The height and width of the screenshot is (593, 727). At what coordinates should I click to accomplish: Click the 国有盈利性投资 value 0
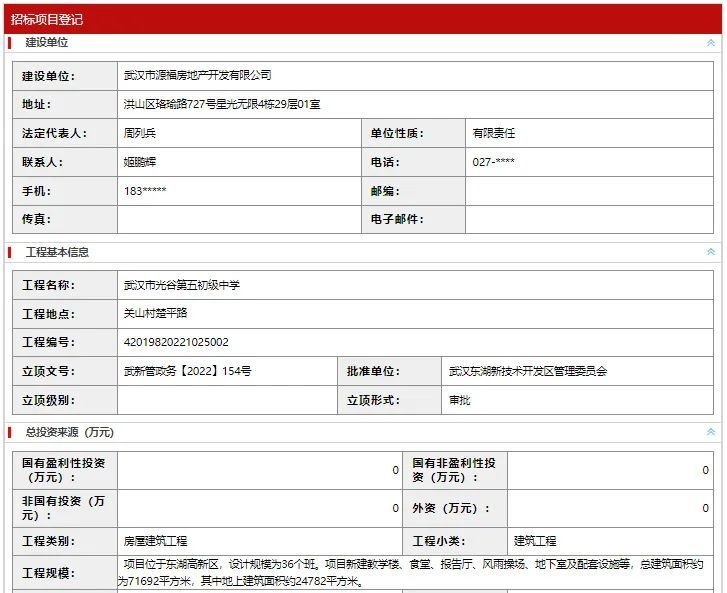395,470
